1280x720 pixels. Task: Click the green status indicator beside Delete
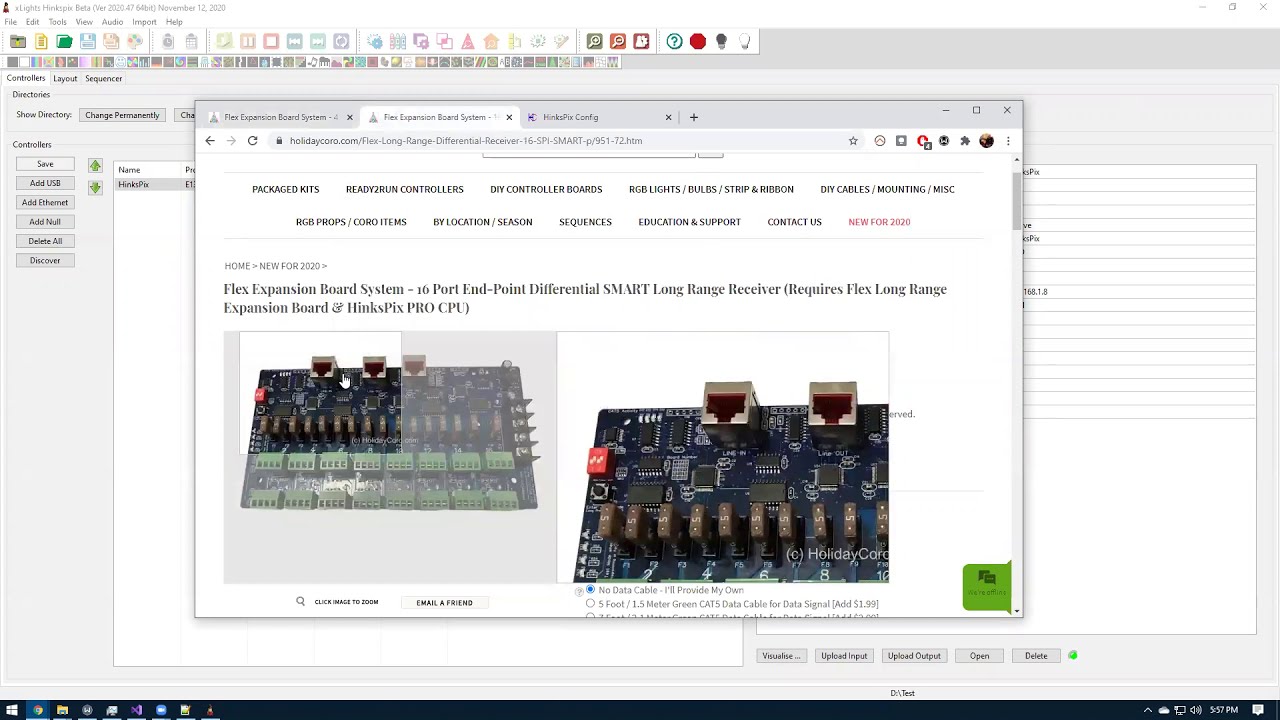point(1073,656)
